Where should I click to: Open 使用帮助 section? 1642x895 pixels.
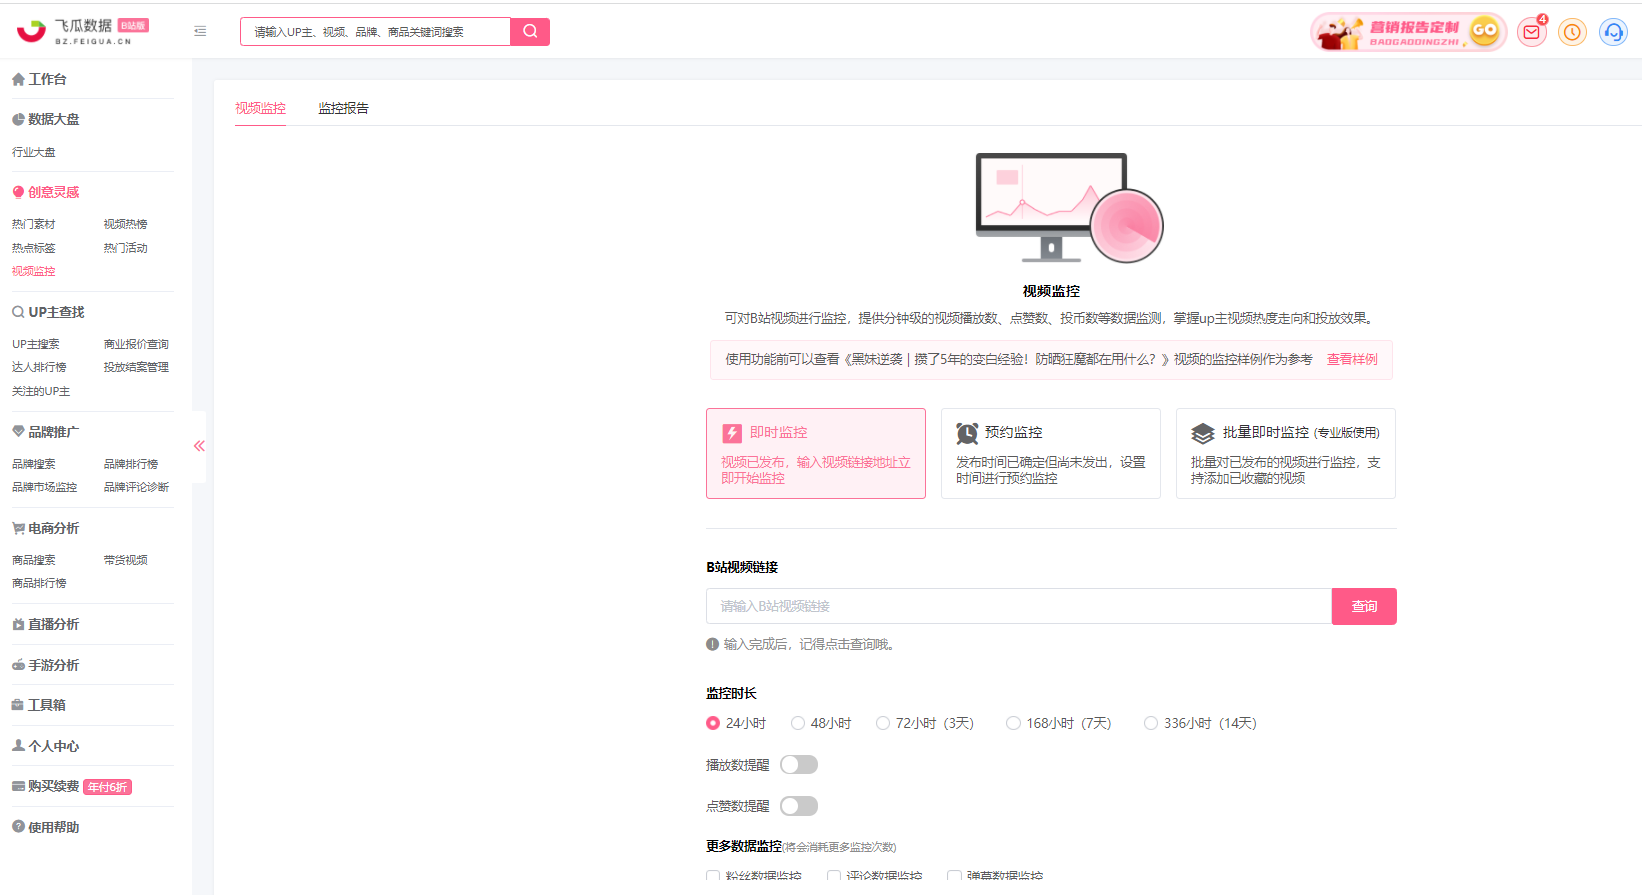click(x=46, y=827)
